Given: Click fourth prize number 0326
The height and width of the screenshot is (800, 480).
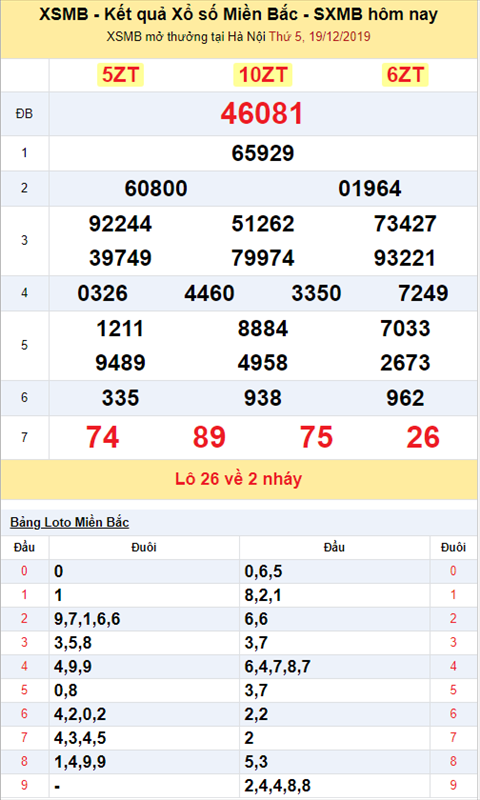Looking at the screenshot, I should point(103,293).
